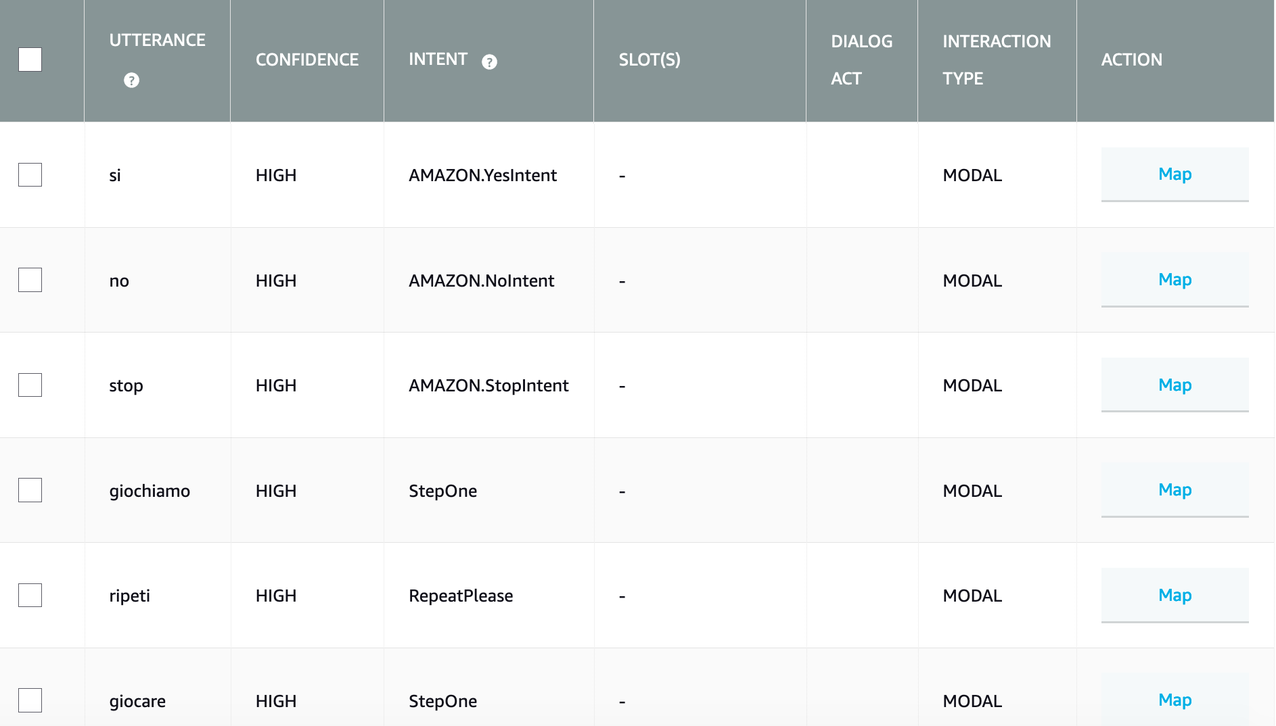This screenshot has width=1276, height=726.
Task: Click Map in the "giochiamo" row
Action: [x=1174, y=490]
